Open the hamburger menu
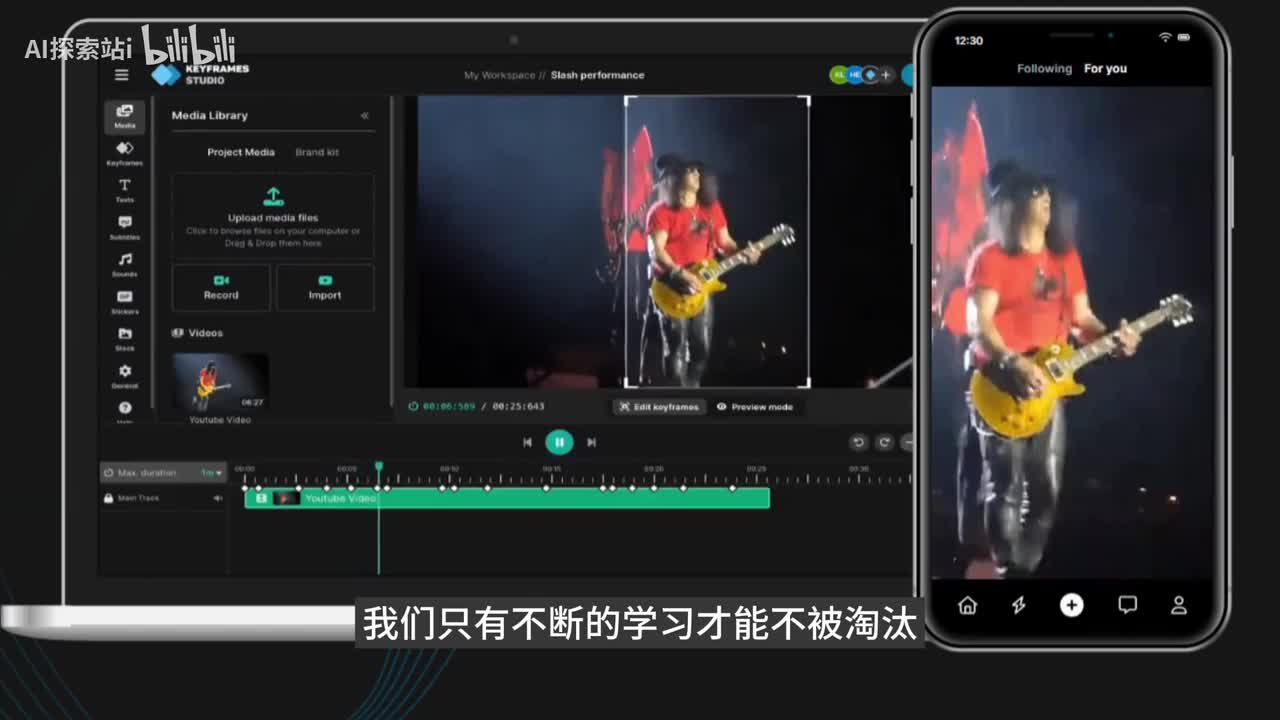 click(x=122, y=75)
